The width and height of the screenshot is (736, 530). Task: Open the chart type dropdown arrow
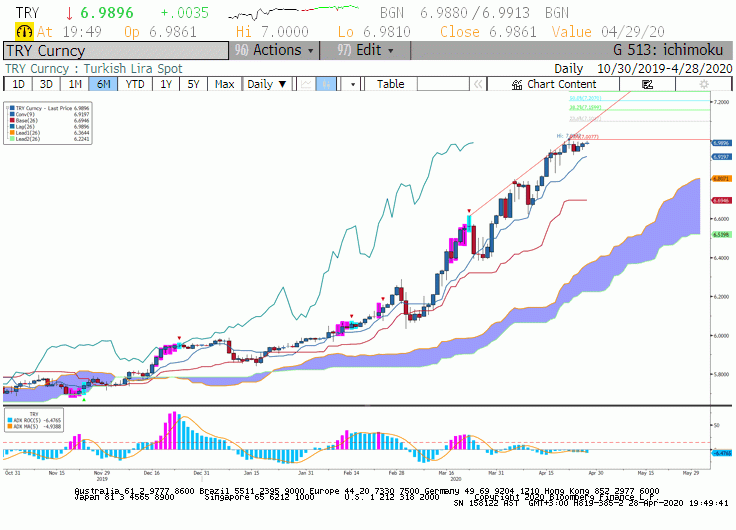click(352, 84)
